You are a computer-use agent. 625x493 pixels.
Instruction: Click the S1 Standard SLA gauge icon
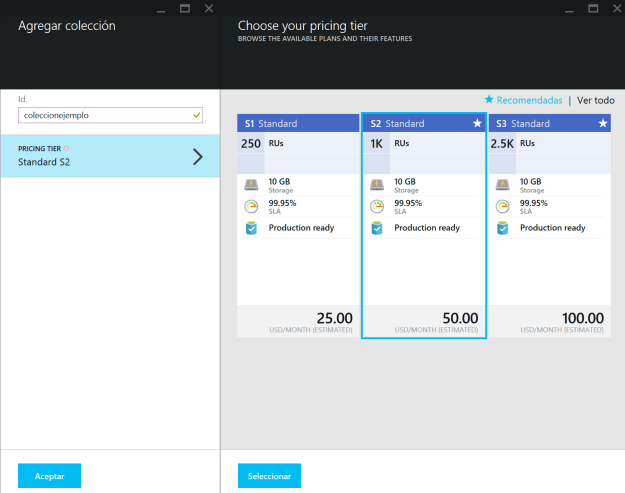(251, 206)
